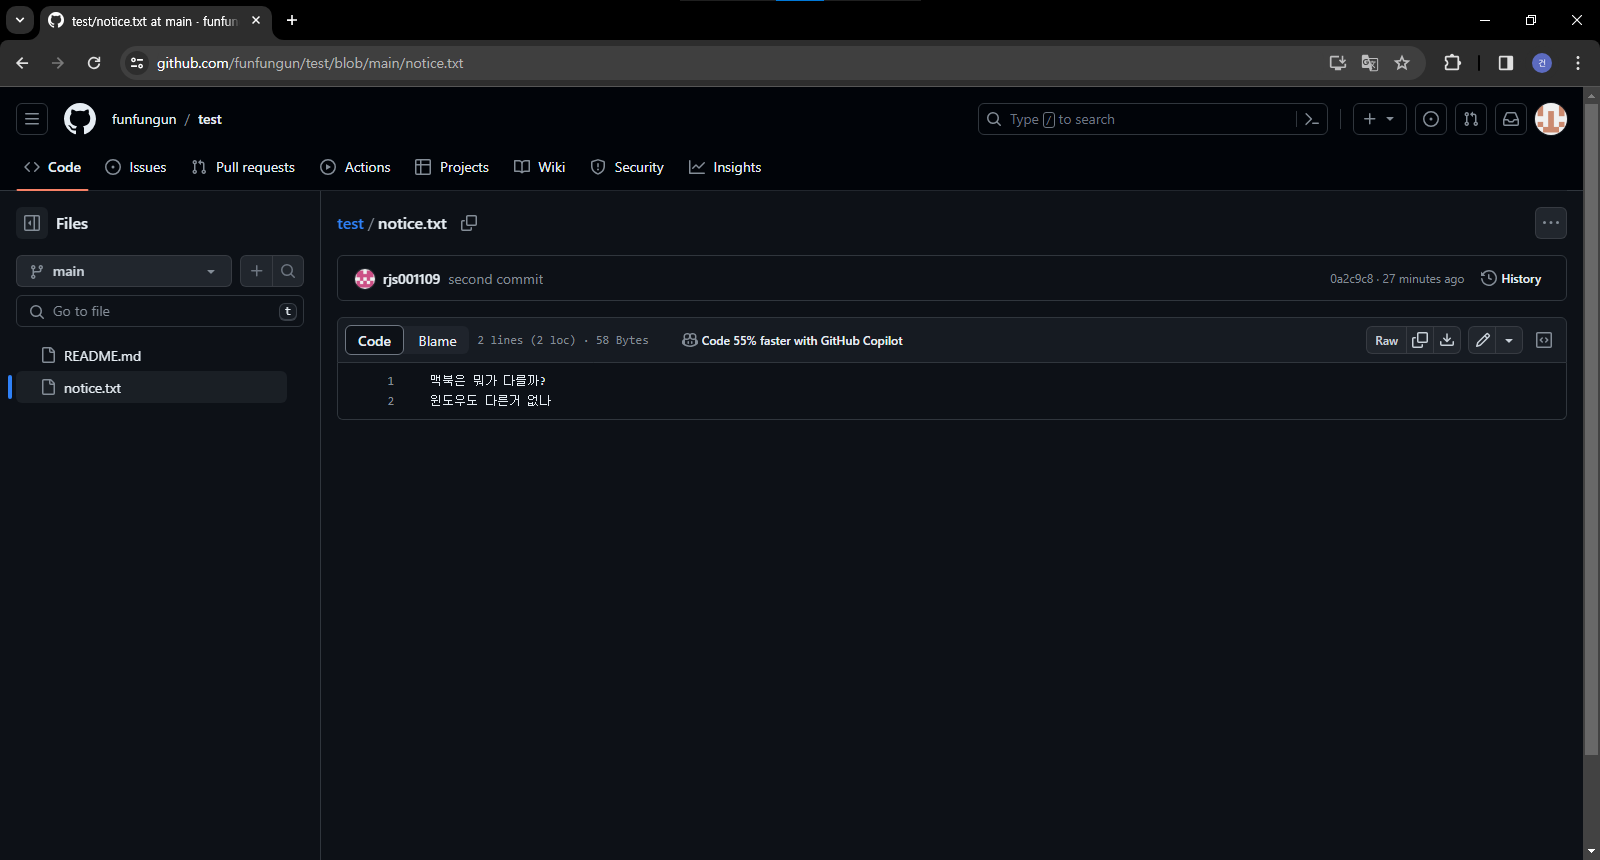
Task: Open Chrome three-dot menu
Action: click(1578, 63)
